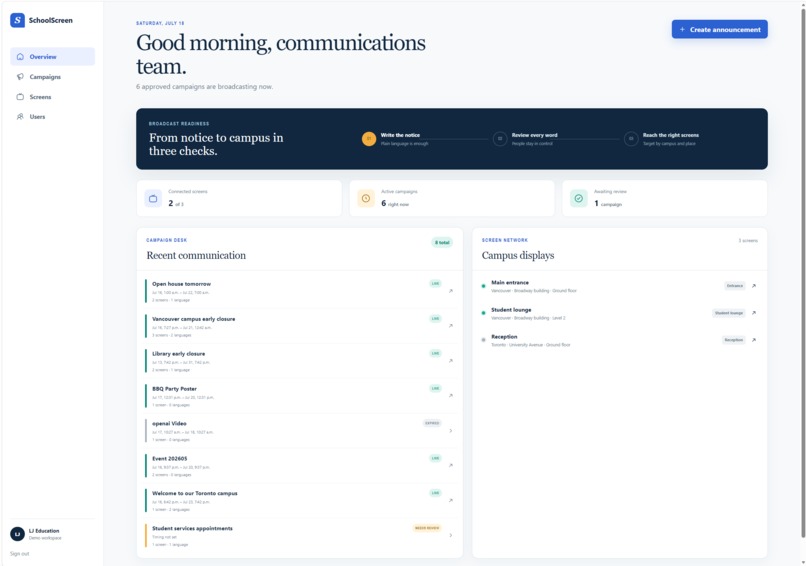Click the Student lounge green status dot
The height and width of the screenshot is (566, 806).
click(x=483, y=313)
